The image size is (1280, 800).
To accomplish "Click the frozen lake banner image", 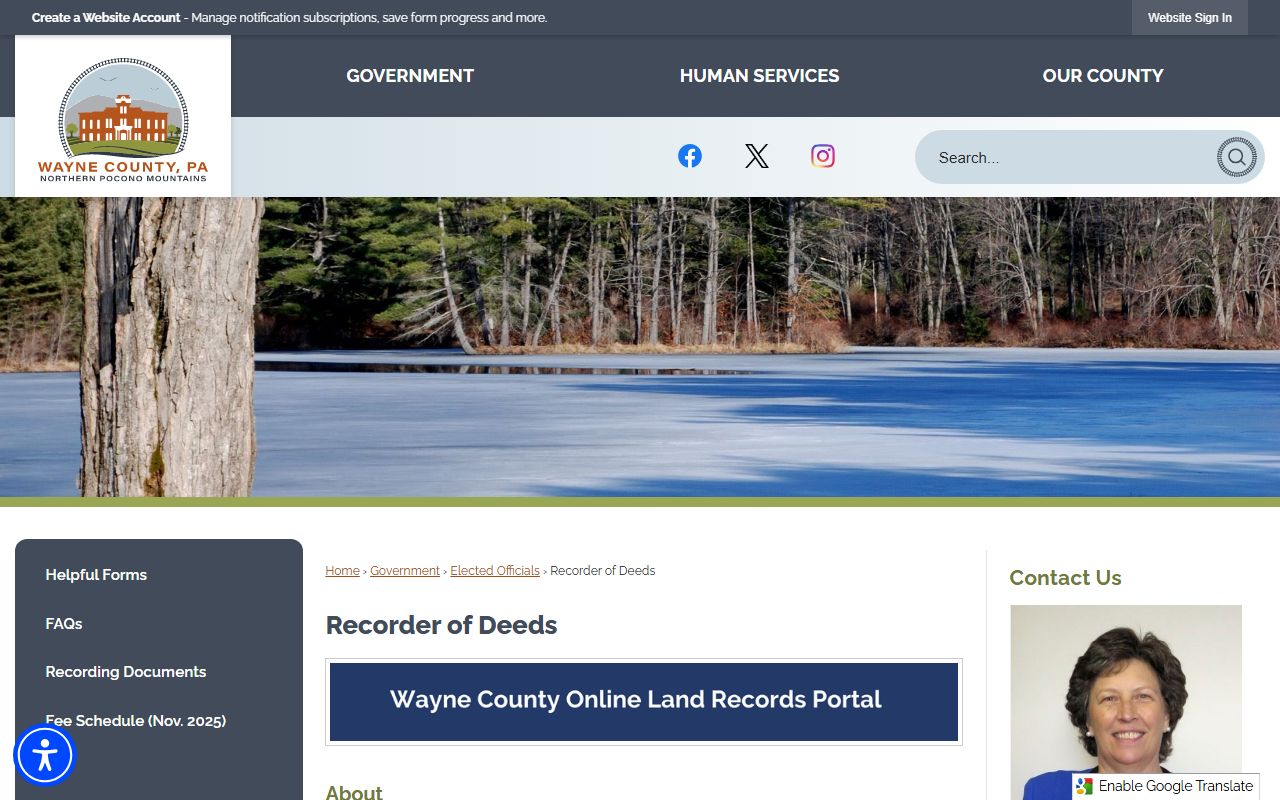I will [640, 347].
